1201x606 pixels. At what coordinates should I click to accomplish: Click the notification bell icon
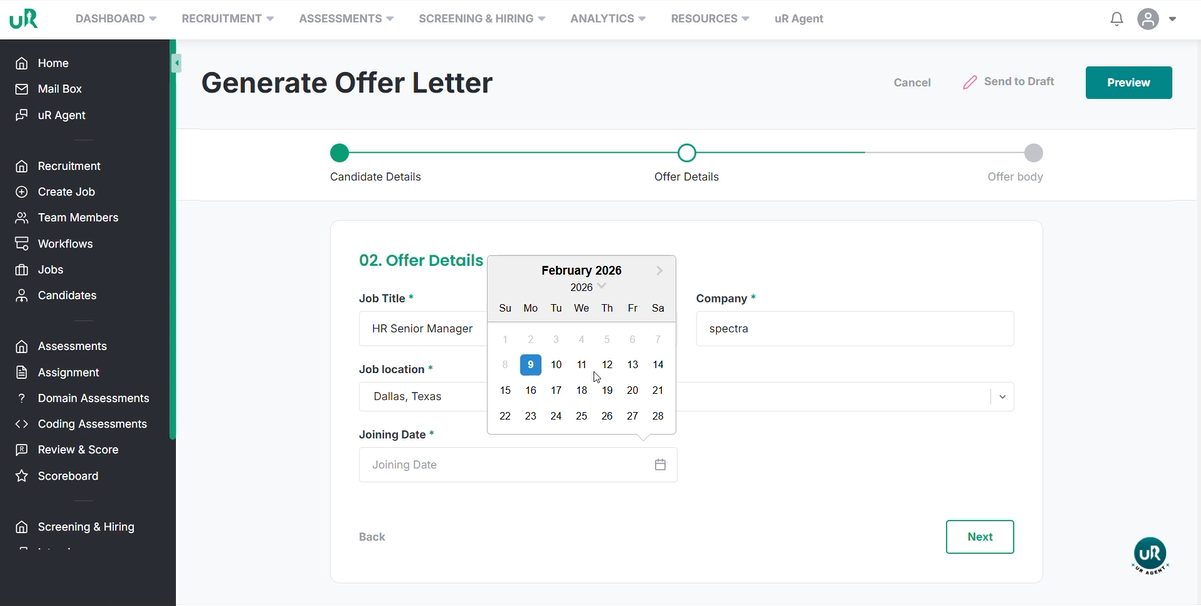pos(1117,19)
